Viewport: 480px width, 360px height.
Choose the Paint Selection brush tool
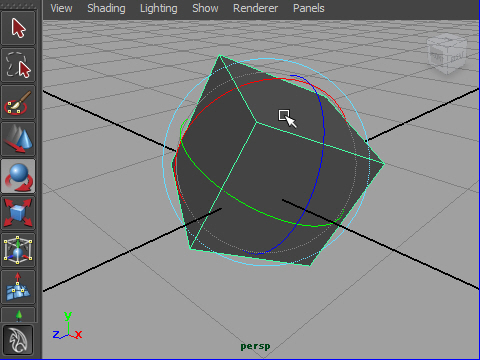point(18,102)
